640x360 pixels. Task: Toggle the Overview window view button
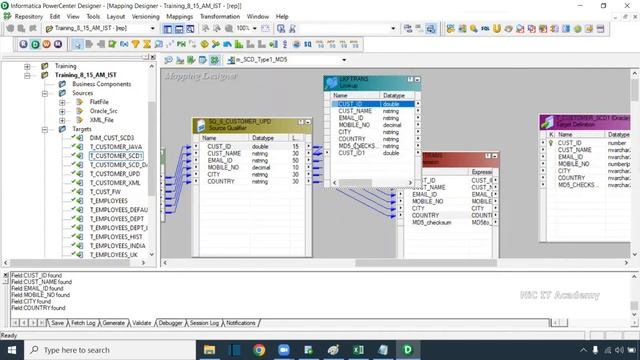point(190,29)
